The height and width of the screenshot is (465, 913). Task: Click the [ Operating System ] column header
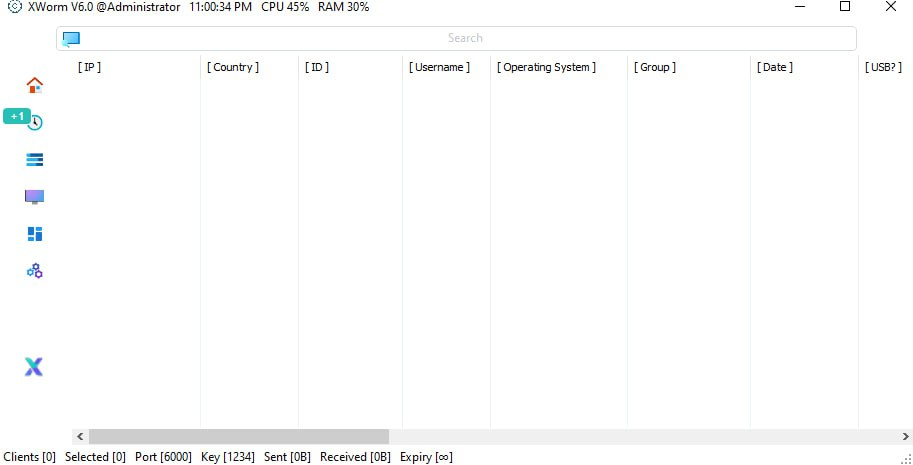coord(546,67)
